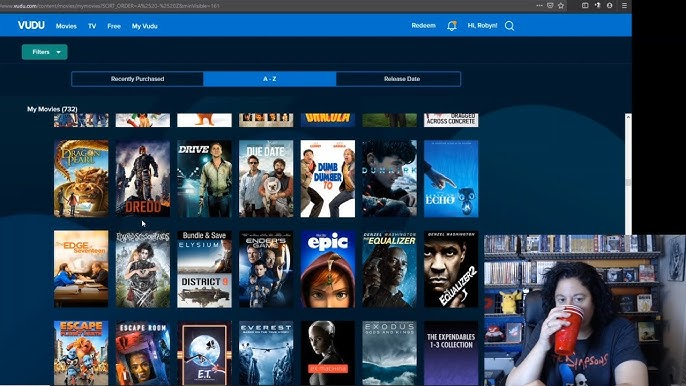Expand the Filters dropdown
686x386 pixels.
point(45,52)
